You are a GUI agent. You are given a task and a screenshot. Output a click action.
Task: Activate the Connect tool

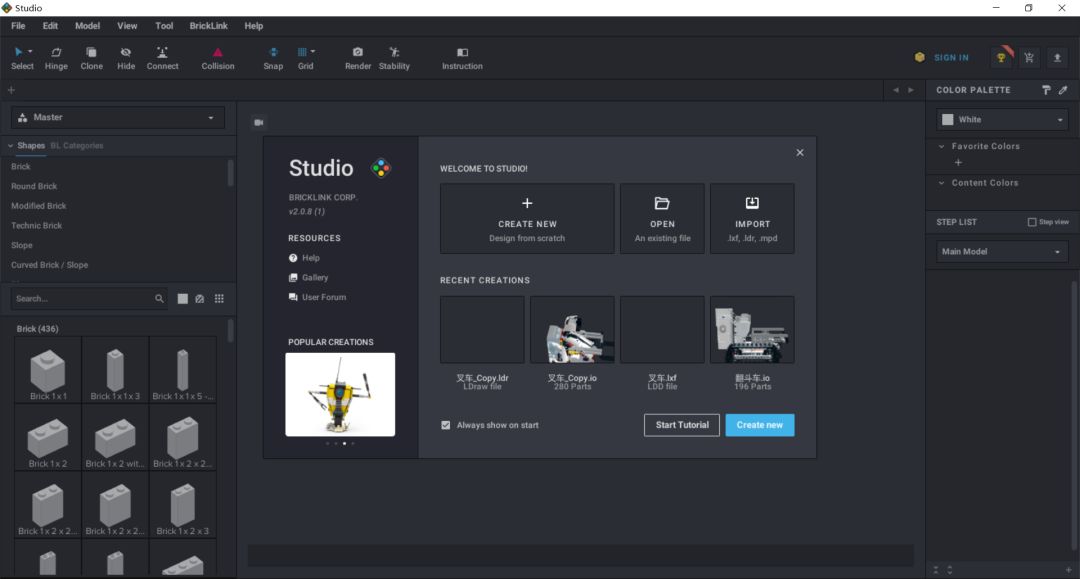(x=162, y=59)
